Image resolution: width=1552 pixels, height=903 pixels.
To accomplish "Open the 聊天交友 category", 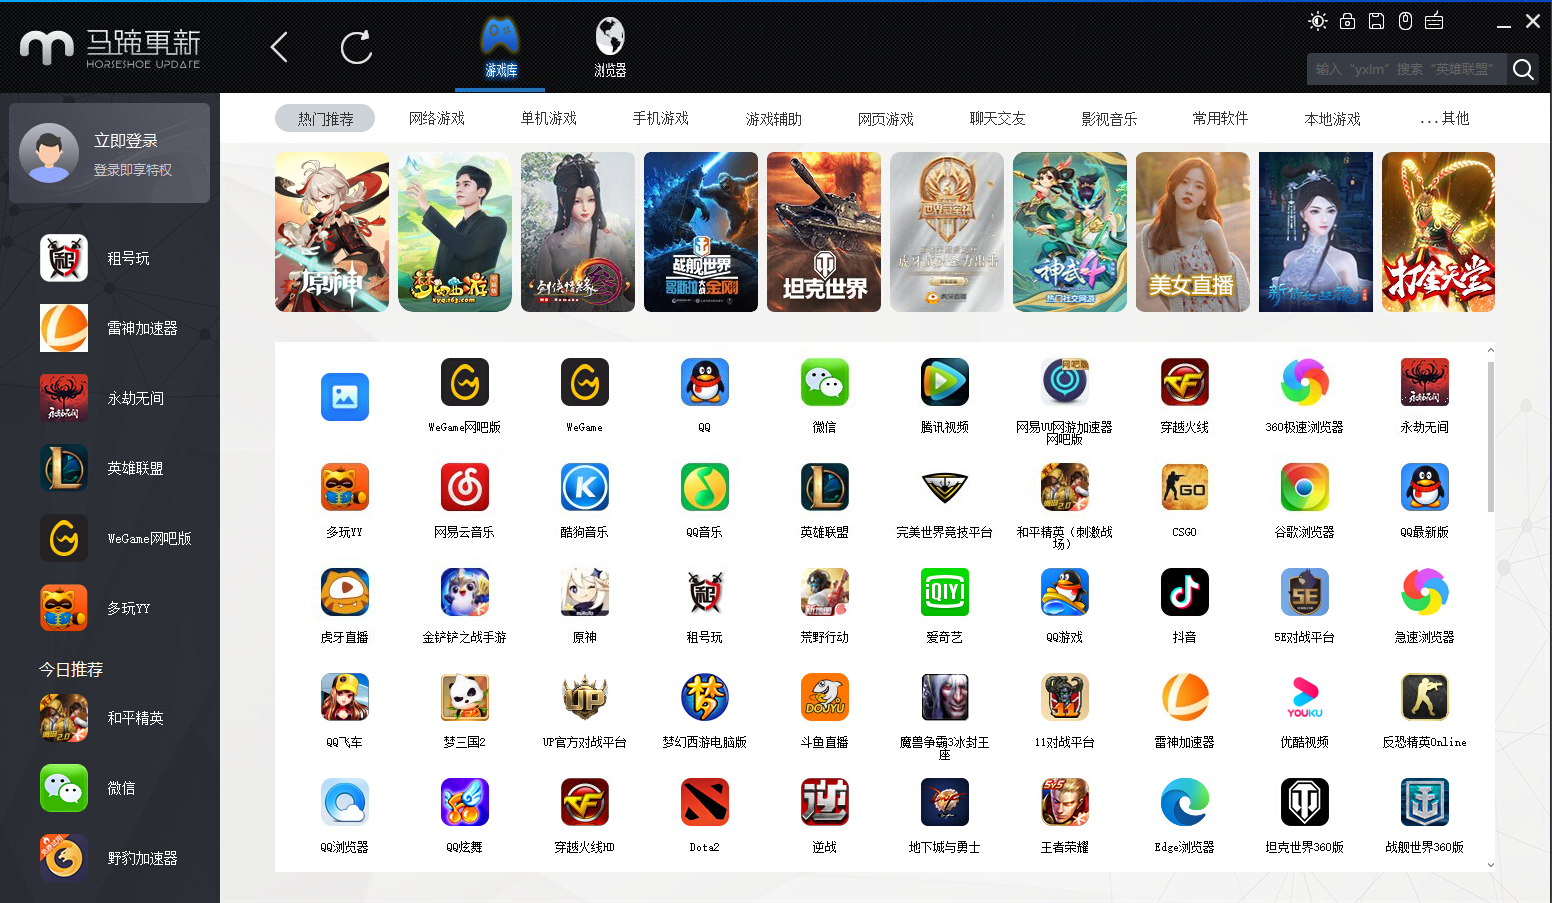I will (998, 118).
